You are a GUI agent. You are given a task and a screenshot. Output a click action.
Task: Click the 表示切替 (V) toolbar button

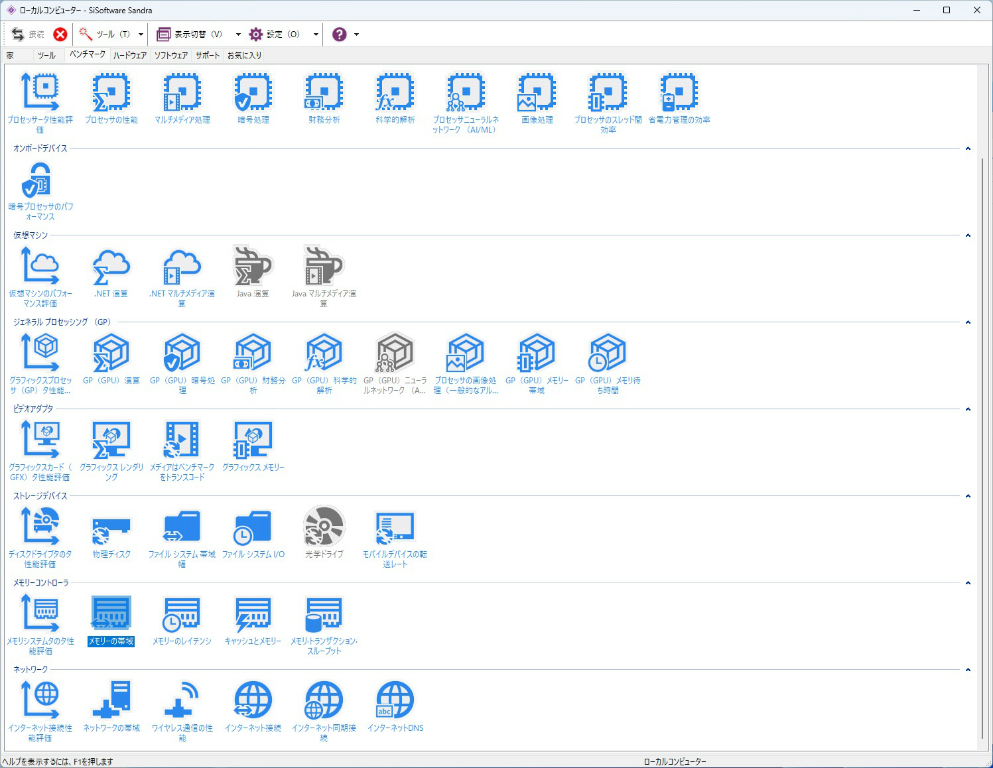point(190,34)
